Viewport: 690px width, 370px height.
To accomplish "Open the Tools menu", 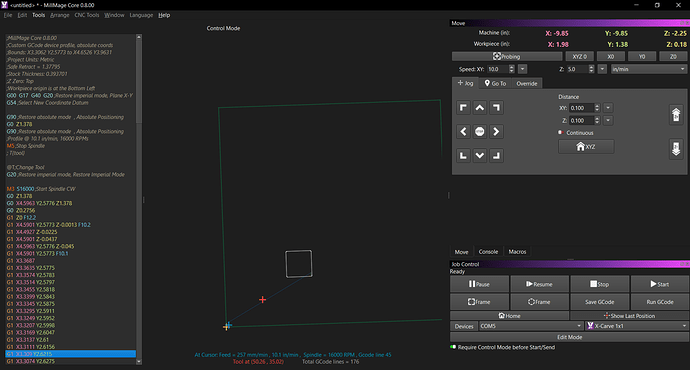I will [x=38, y=15].
